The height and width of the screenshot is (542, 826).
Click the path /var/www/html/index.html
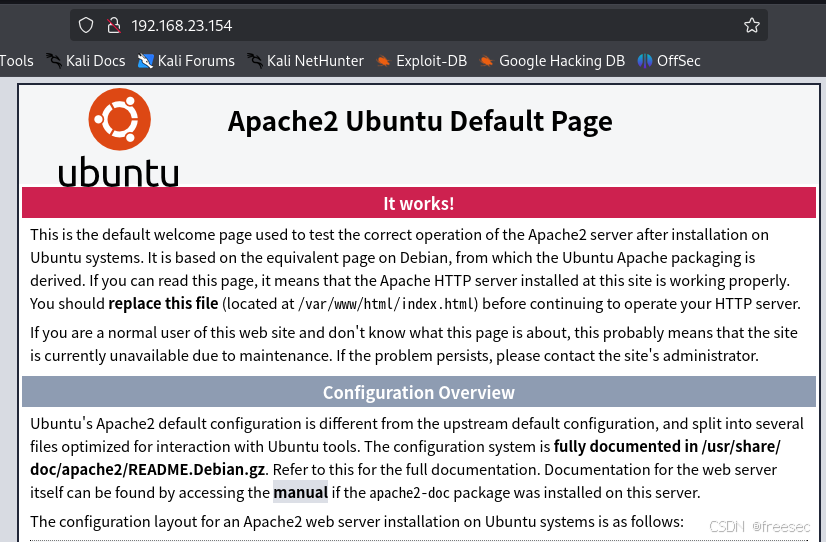[x=387, y=304]
